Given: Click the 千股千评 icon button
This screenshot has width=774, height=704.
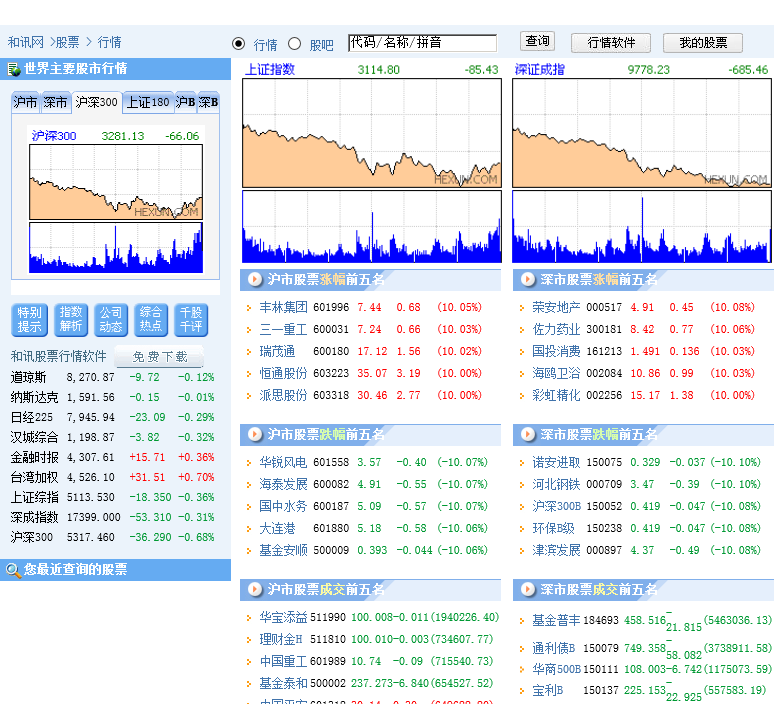Looking at the screenshot, I should 191,320.
